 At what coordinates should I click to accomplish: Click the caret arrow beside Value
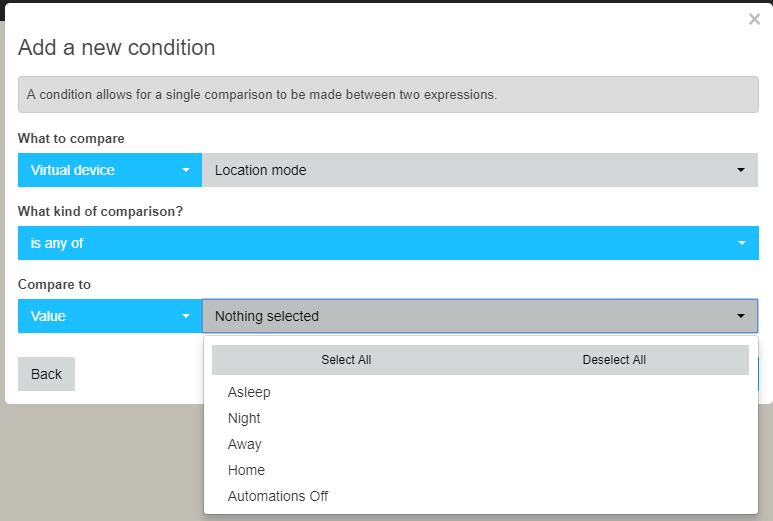[186, 316]
